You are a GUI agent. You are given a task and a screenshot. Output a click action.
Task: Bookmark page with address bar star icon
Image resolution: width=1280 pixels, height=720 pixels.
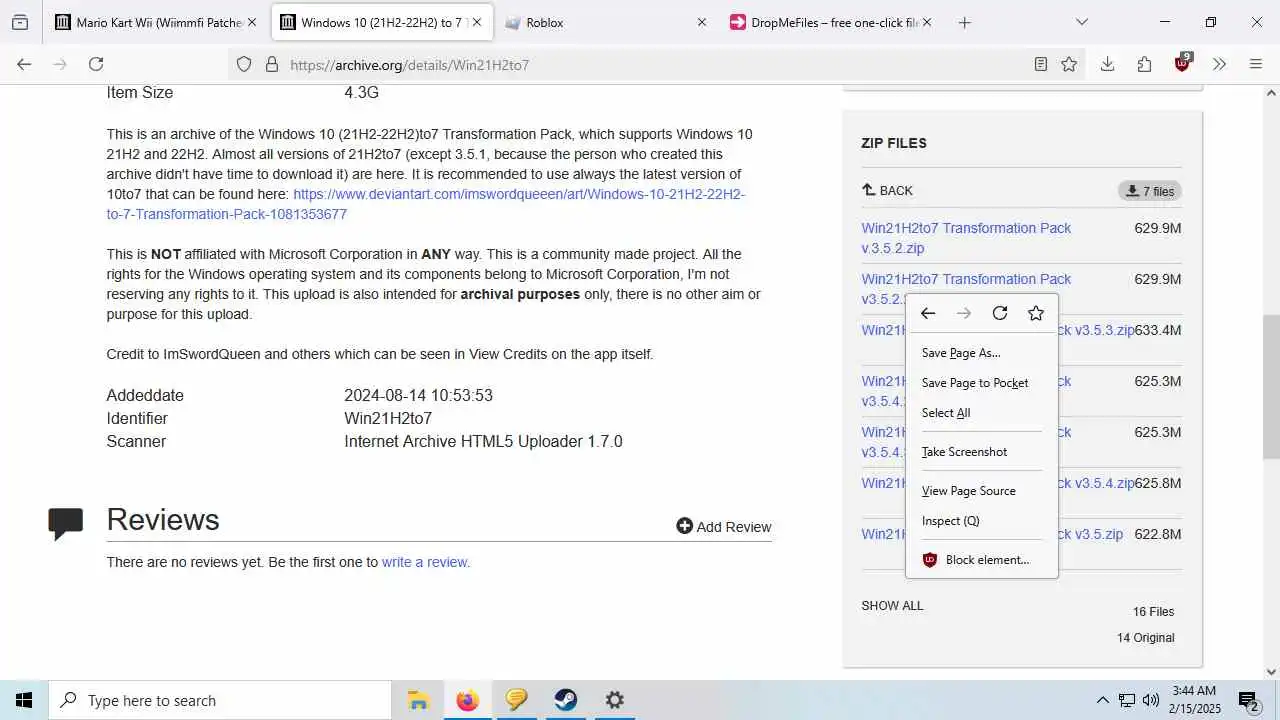(1069, 64)
